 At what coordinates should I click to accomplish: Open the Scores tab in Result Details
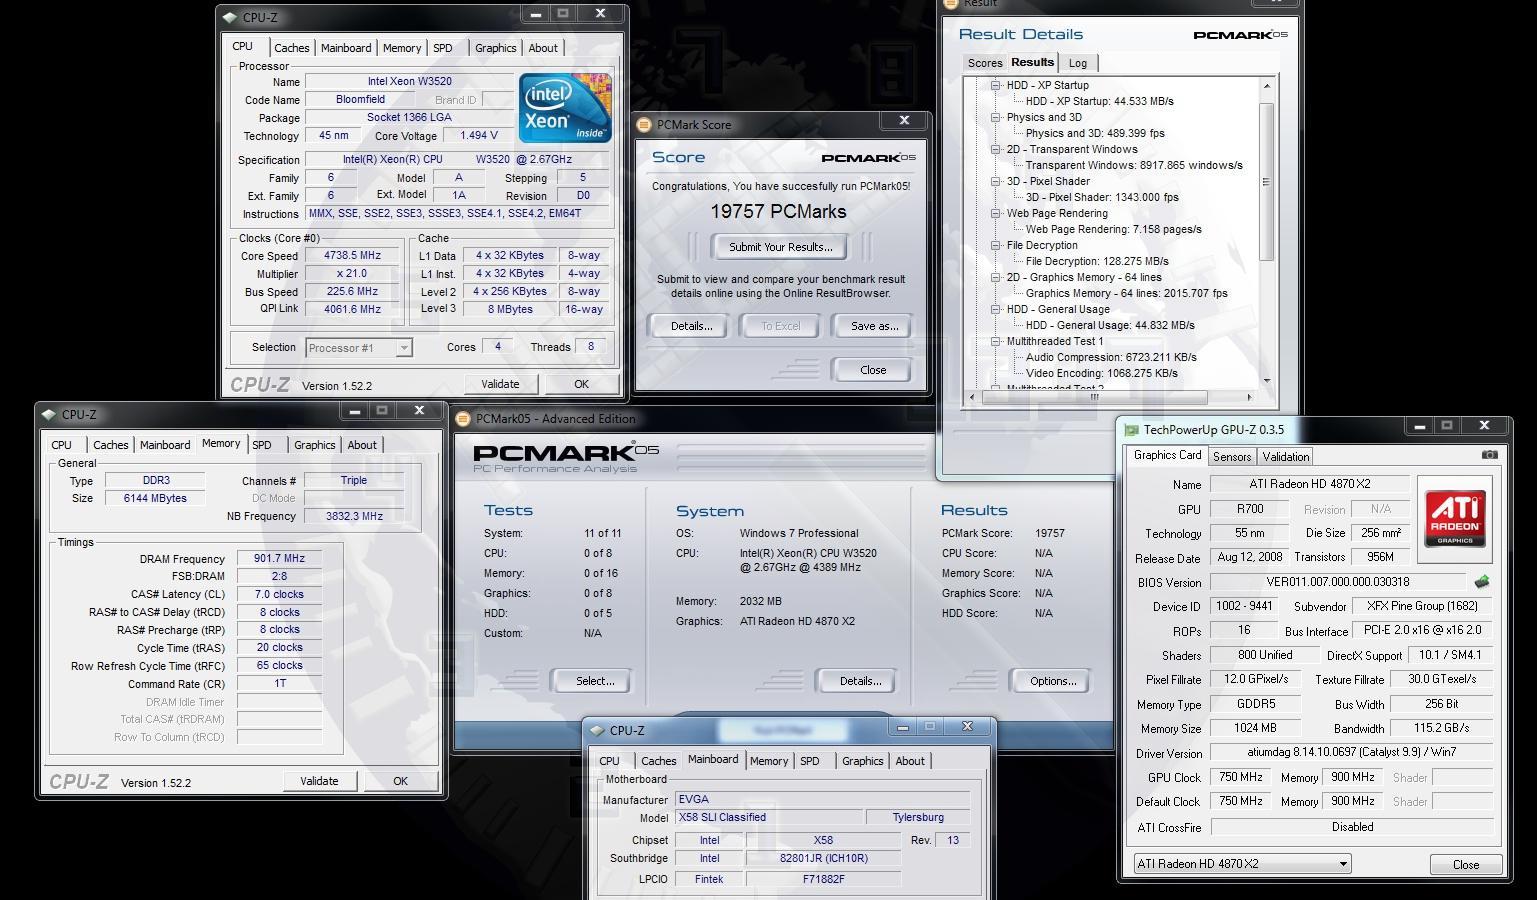tap(985, 63)
